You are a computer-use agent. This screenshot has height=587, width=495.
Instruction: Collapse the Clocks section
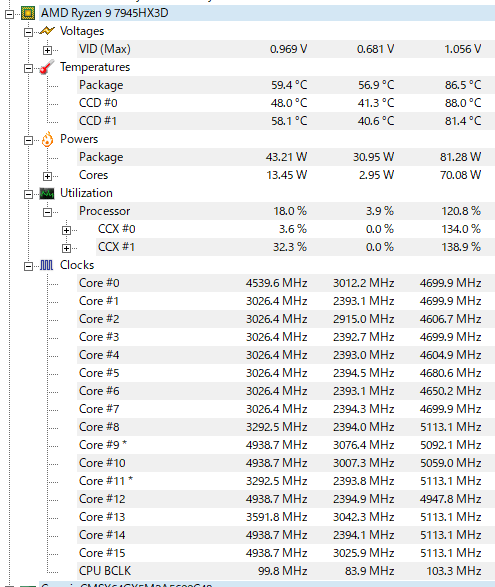(28, 266)
